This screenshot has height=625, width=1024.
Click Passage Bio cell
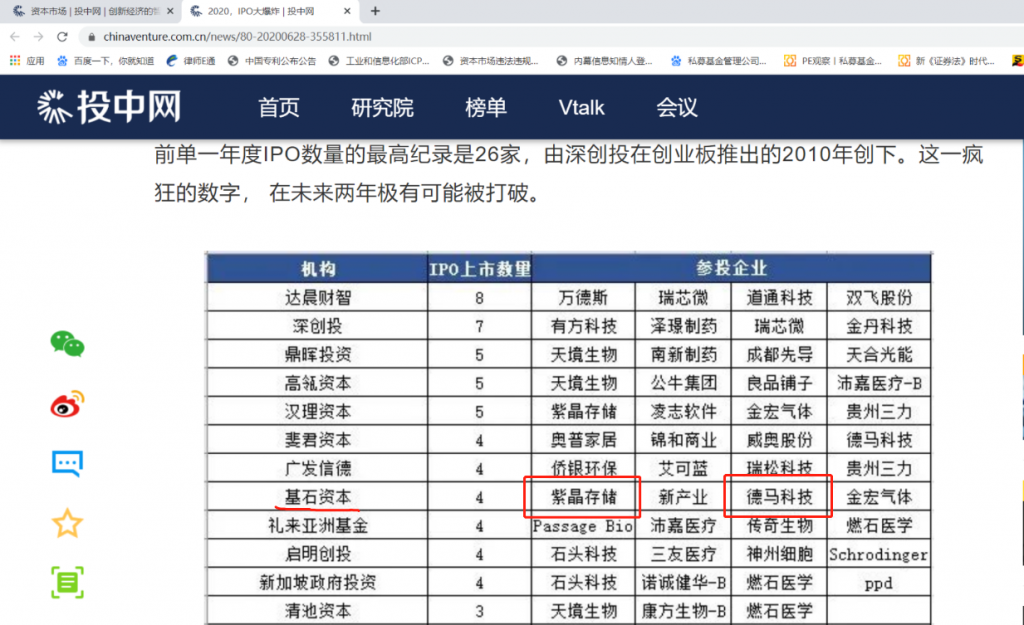[x=583, y=526]
